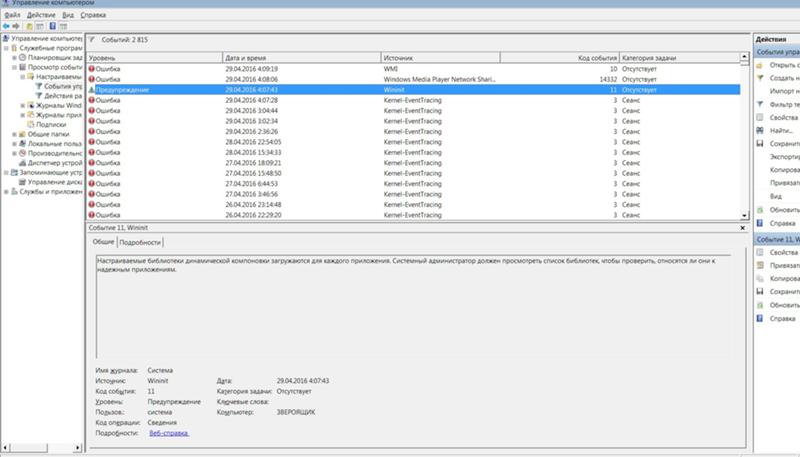800x457 pixels.
Task: Switch to the Общие tab
Action: click(x=104, y=242)
